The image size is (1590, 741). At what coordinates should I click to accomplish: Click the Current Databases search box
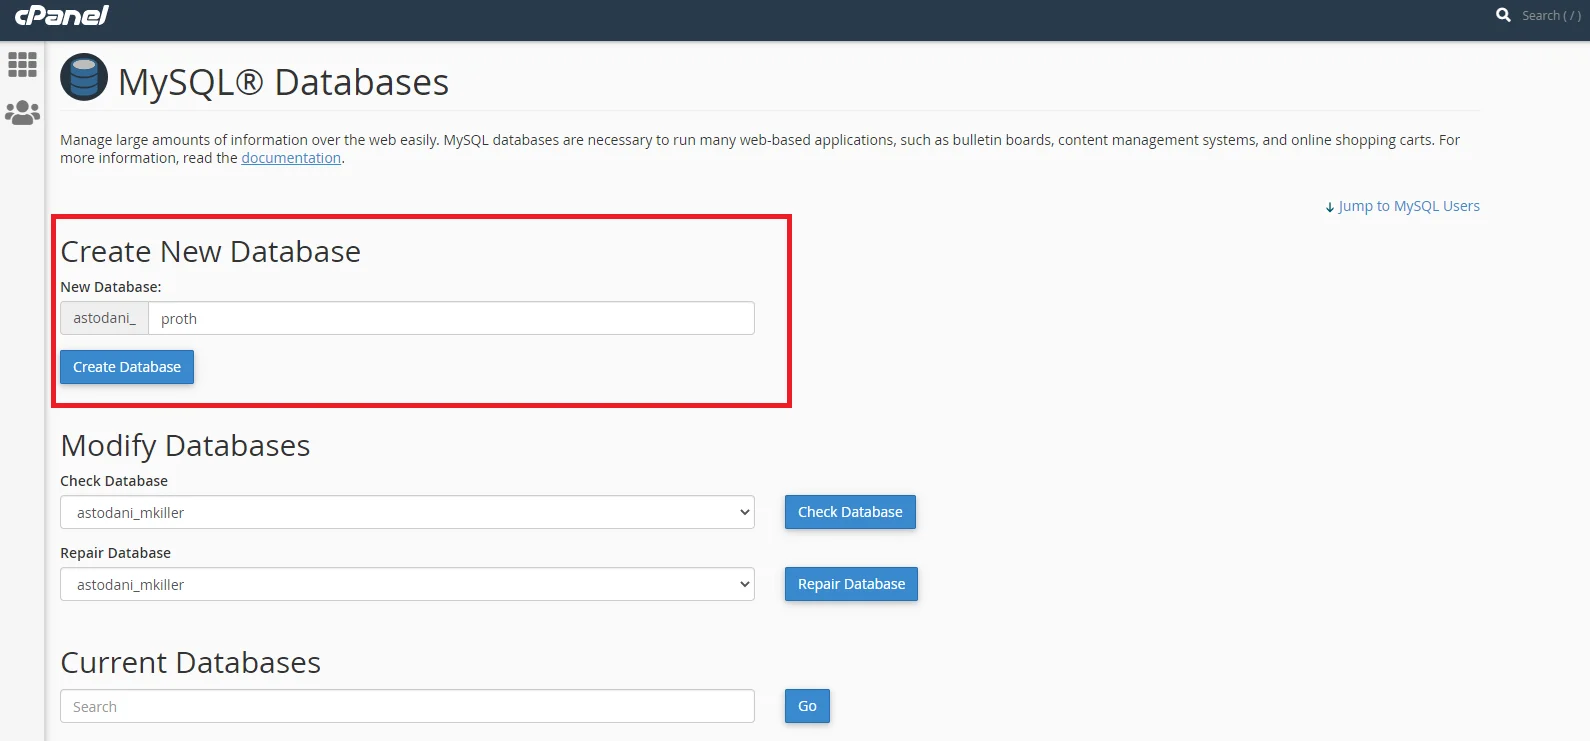407,707
